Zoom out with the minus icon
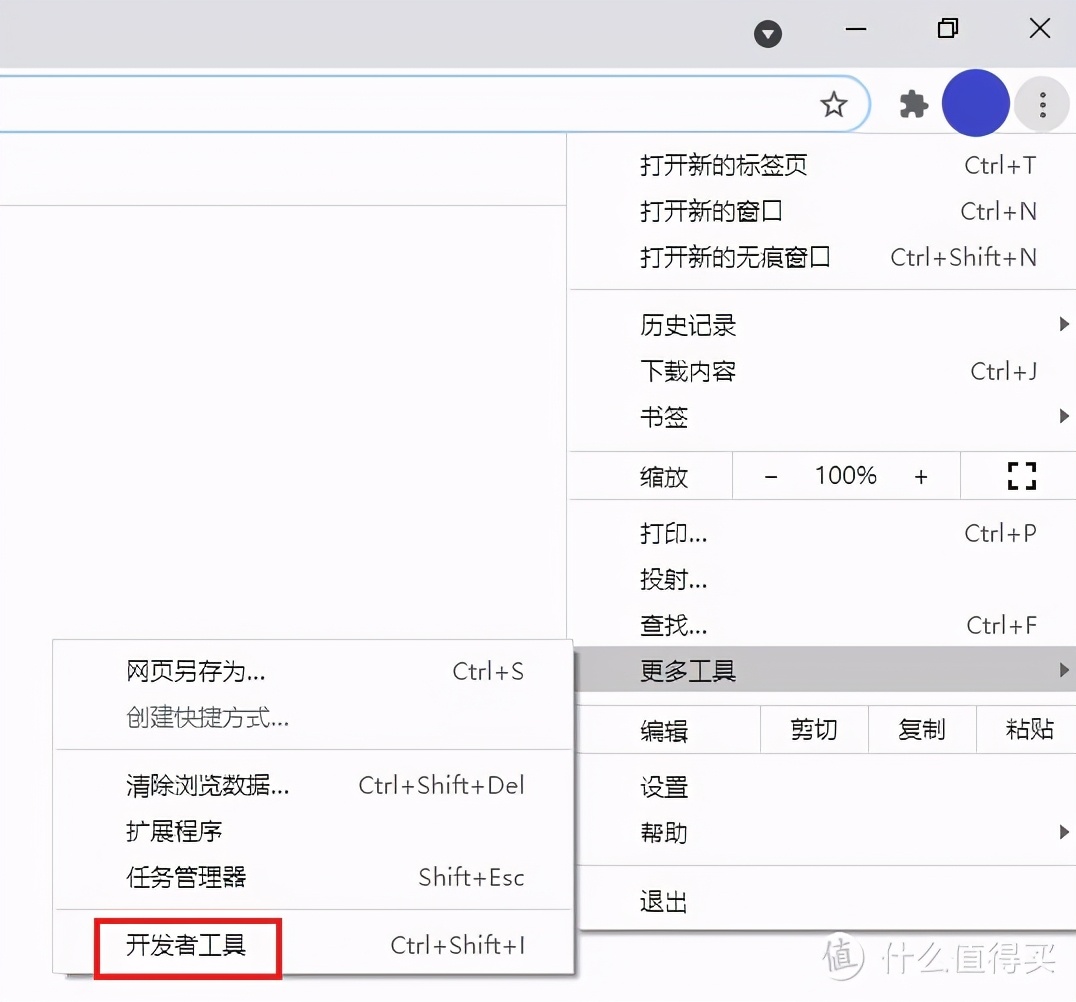Viewport: 1076px width, 1002px height. [770, 476]
